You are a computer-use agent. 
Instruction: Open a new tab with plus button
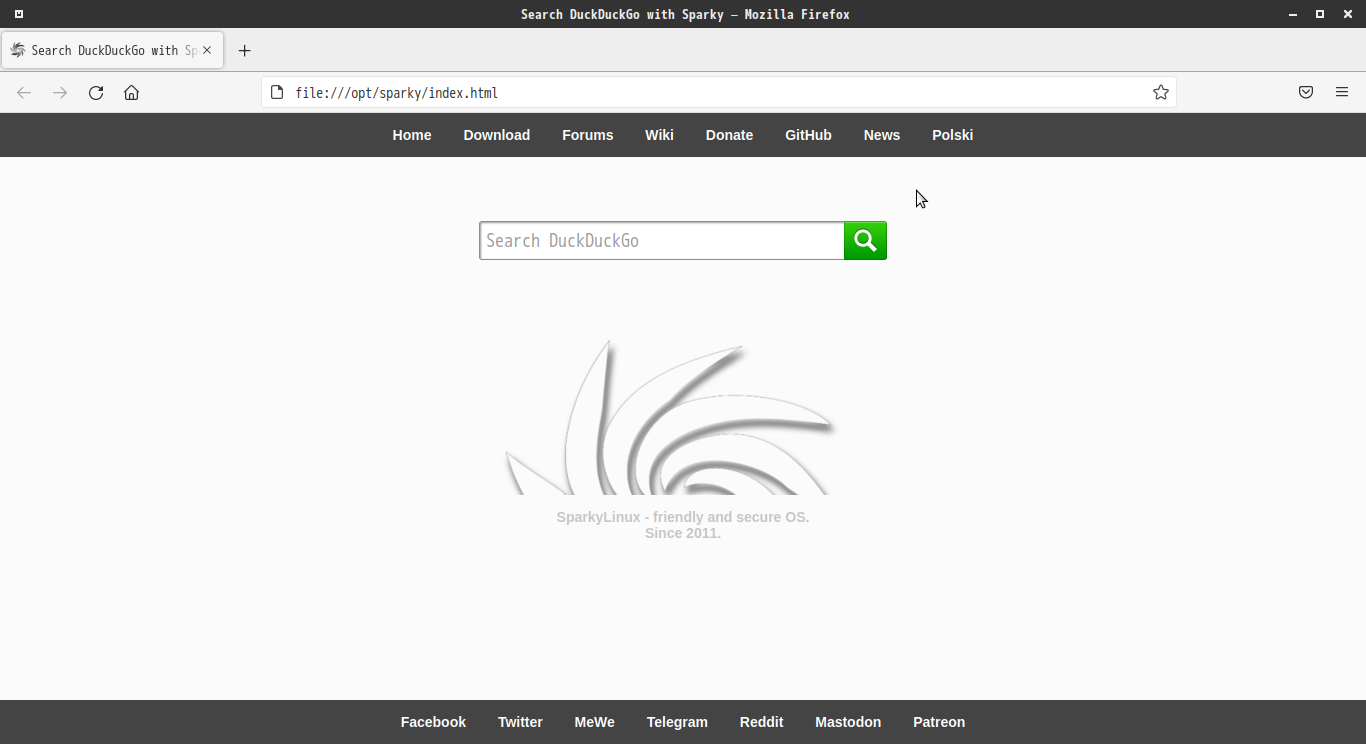point(244,51)
